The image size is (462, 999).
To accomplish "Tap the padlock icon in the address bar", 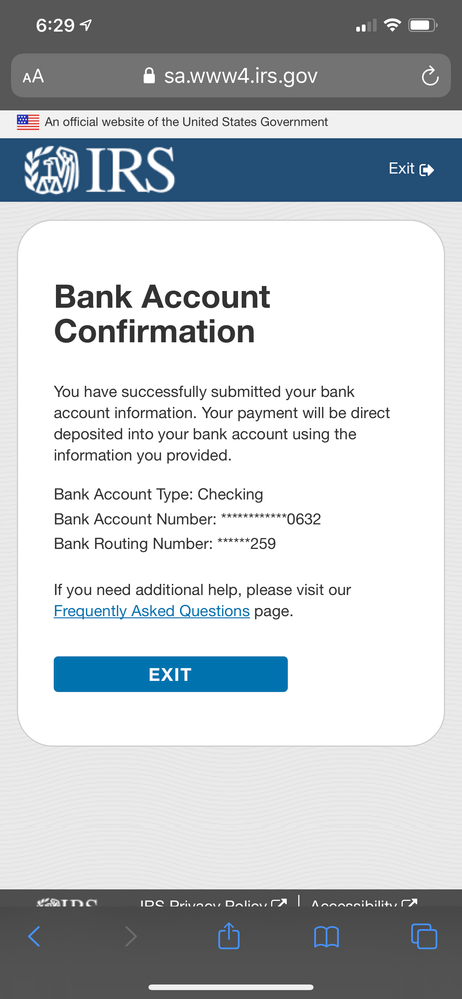I will [x=149, y=76].
